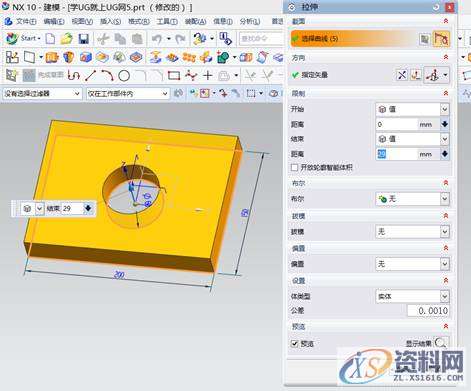Image resolution: width=471 pixels, height=391 pixels.
Task: Collapse the Section group chevron
Action: 446,21
